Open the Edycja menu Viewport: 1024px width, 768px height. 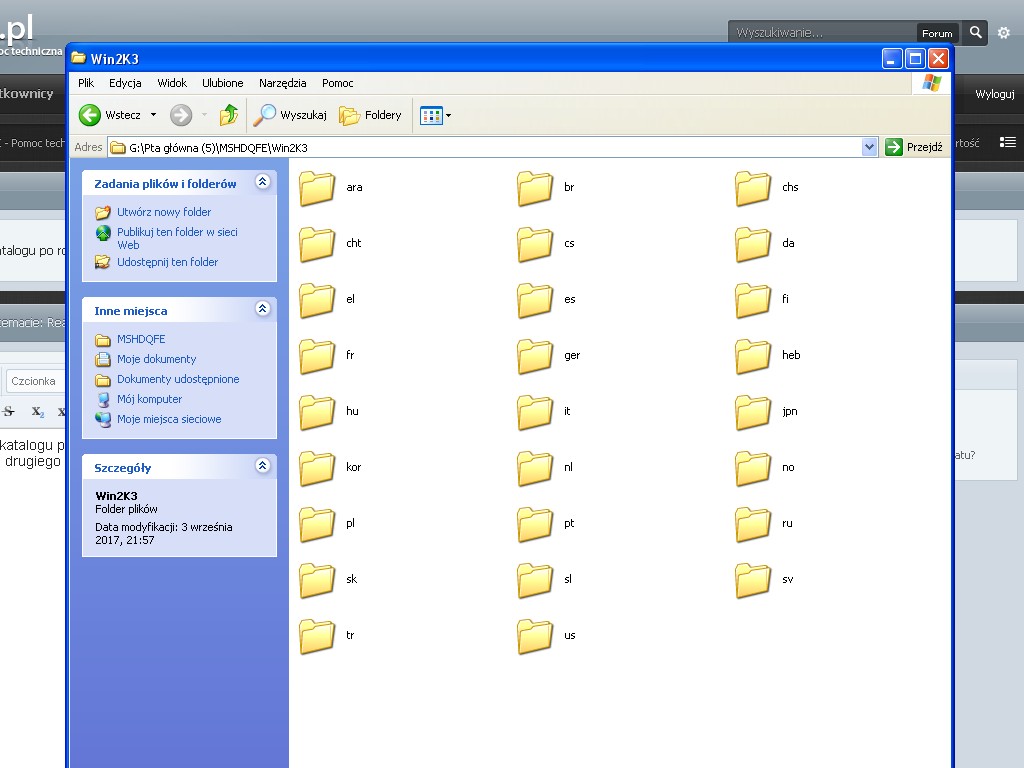click(125, 83)
